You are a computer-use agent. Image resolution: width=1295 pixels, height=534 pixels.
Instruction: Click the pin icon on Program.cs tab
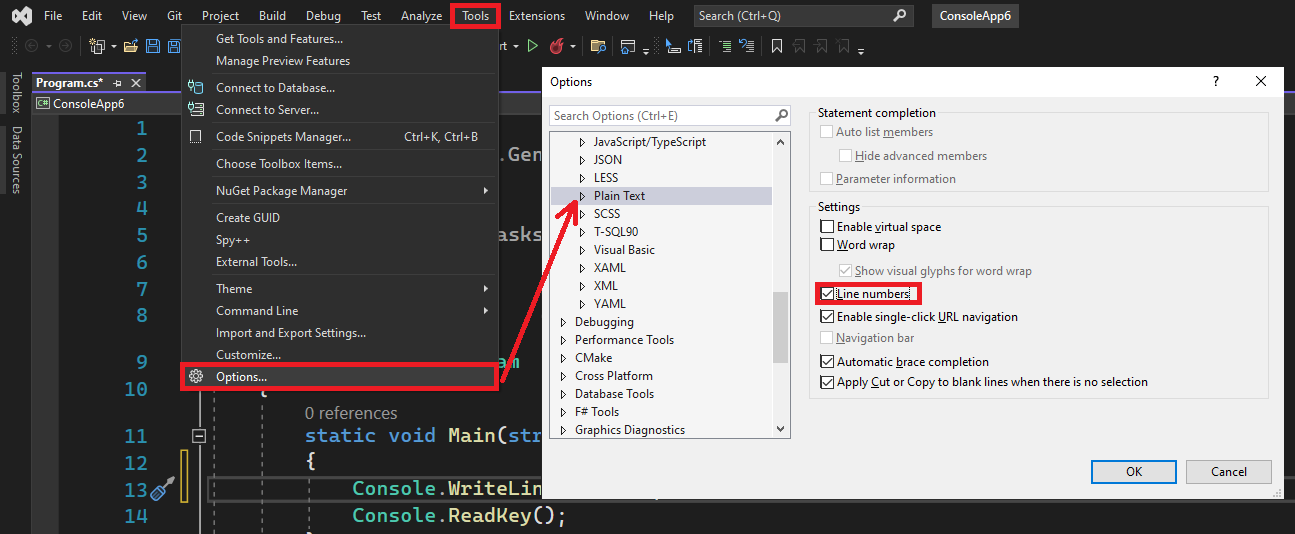(118, 83)
